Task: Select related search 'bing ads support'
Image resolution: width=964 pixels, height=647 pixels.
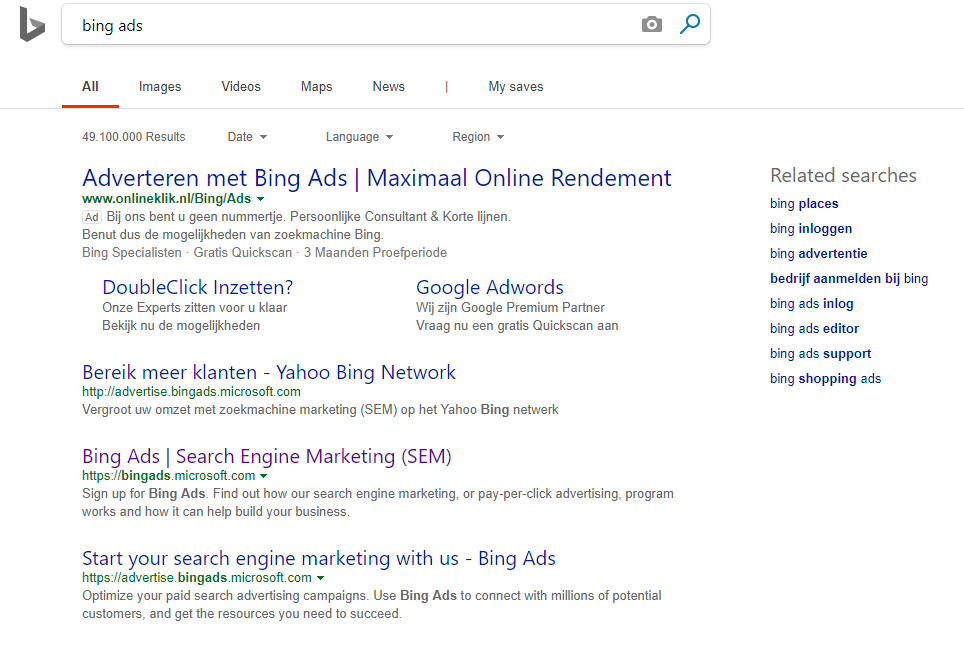Action: point(820,354)
